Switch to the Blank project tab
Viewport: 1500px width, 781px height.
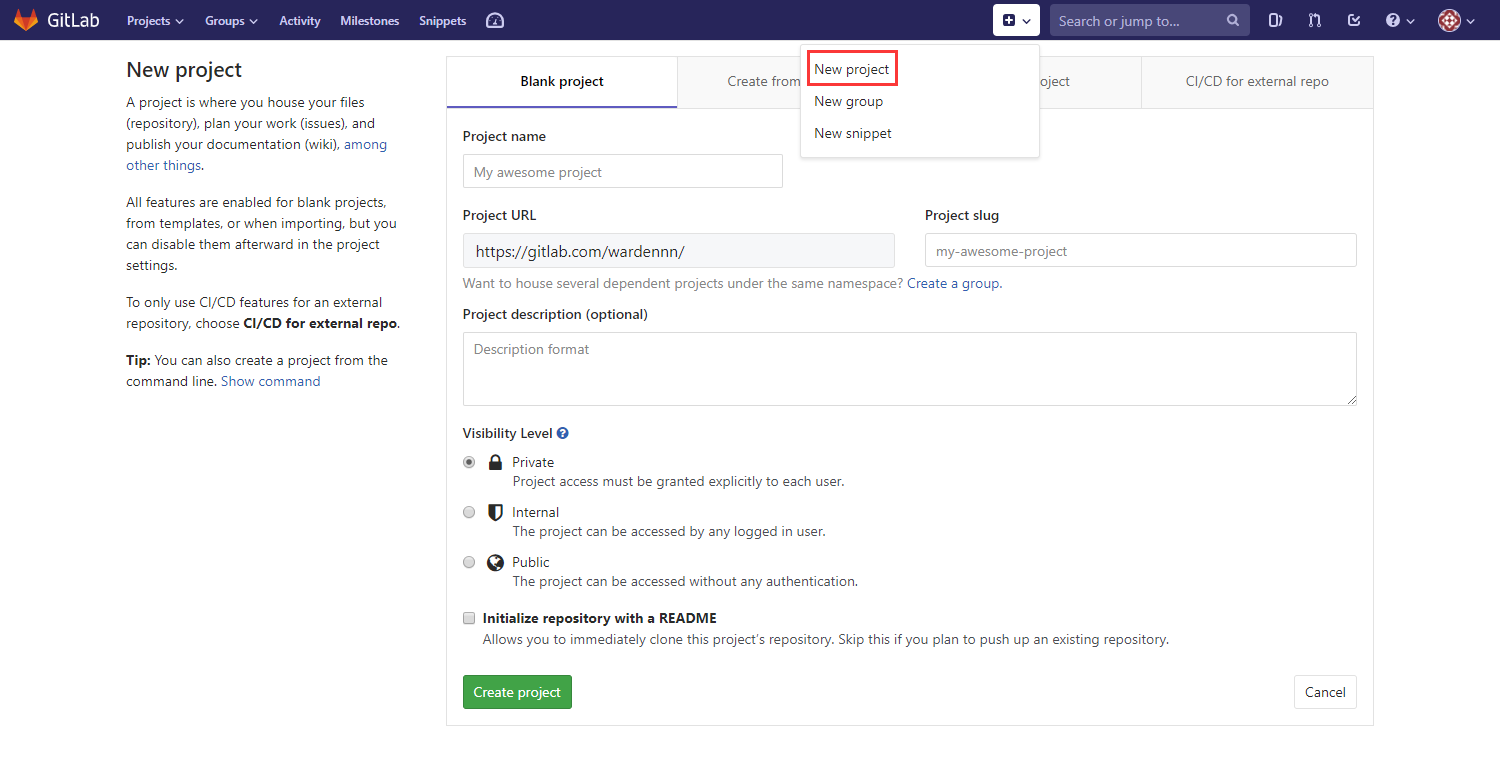(x=562, y=82)
